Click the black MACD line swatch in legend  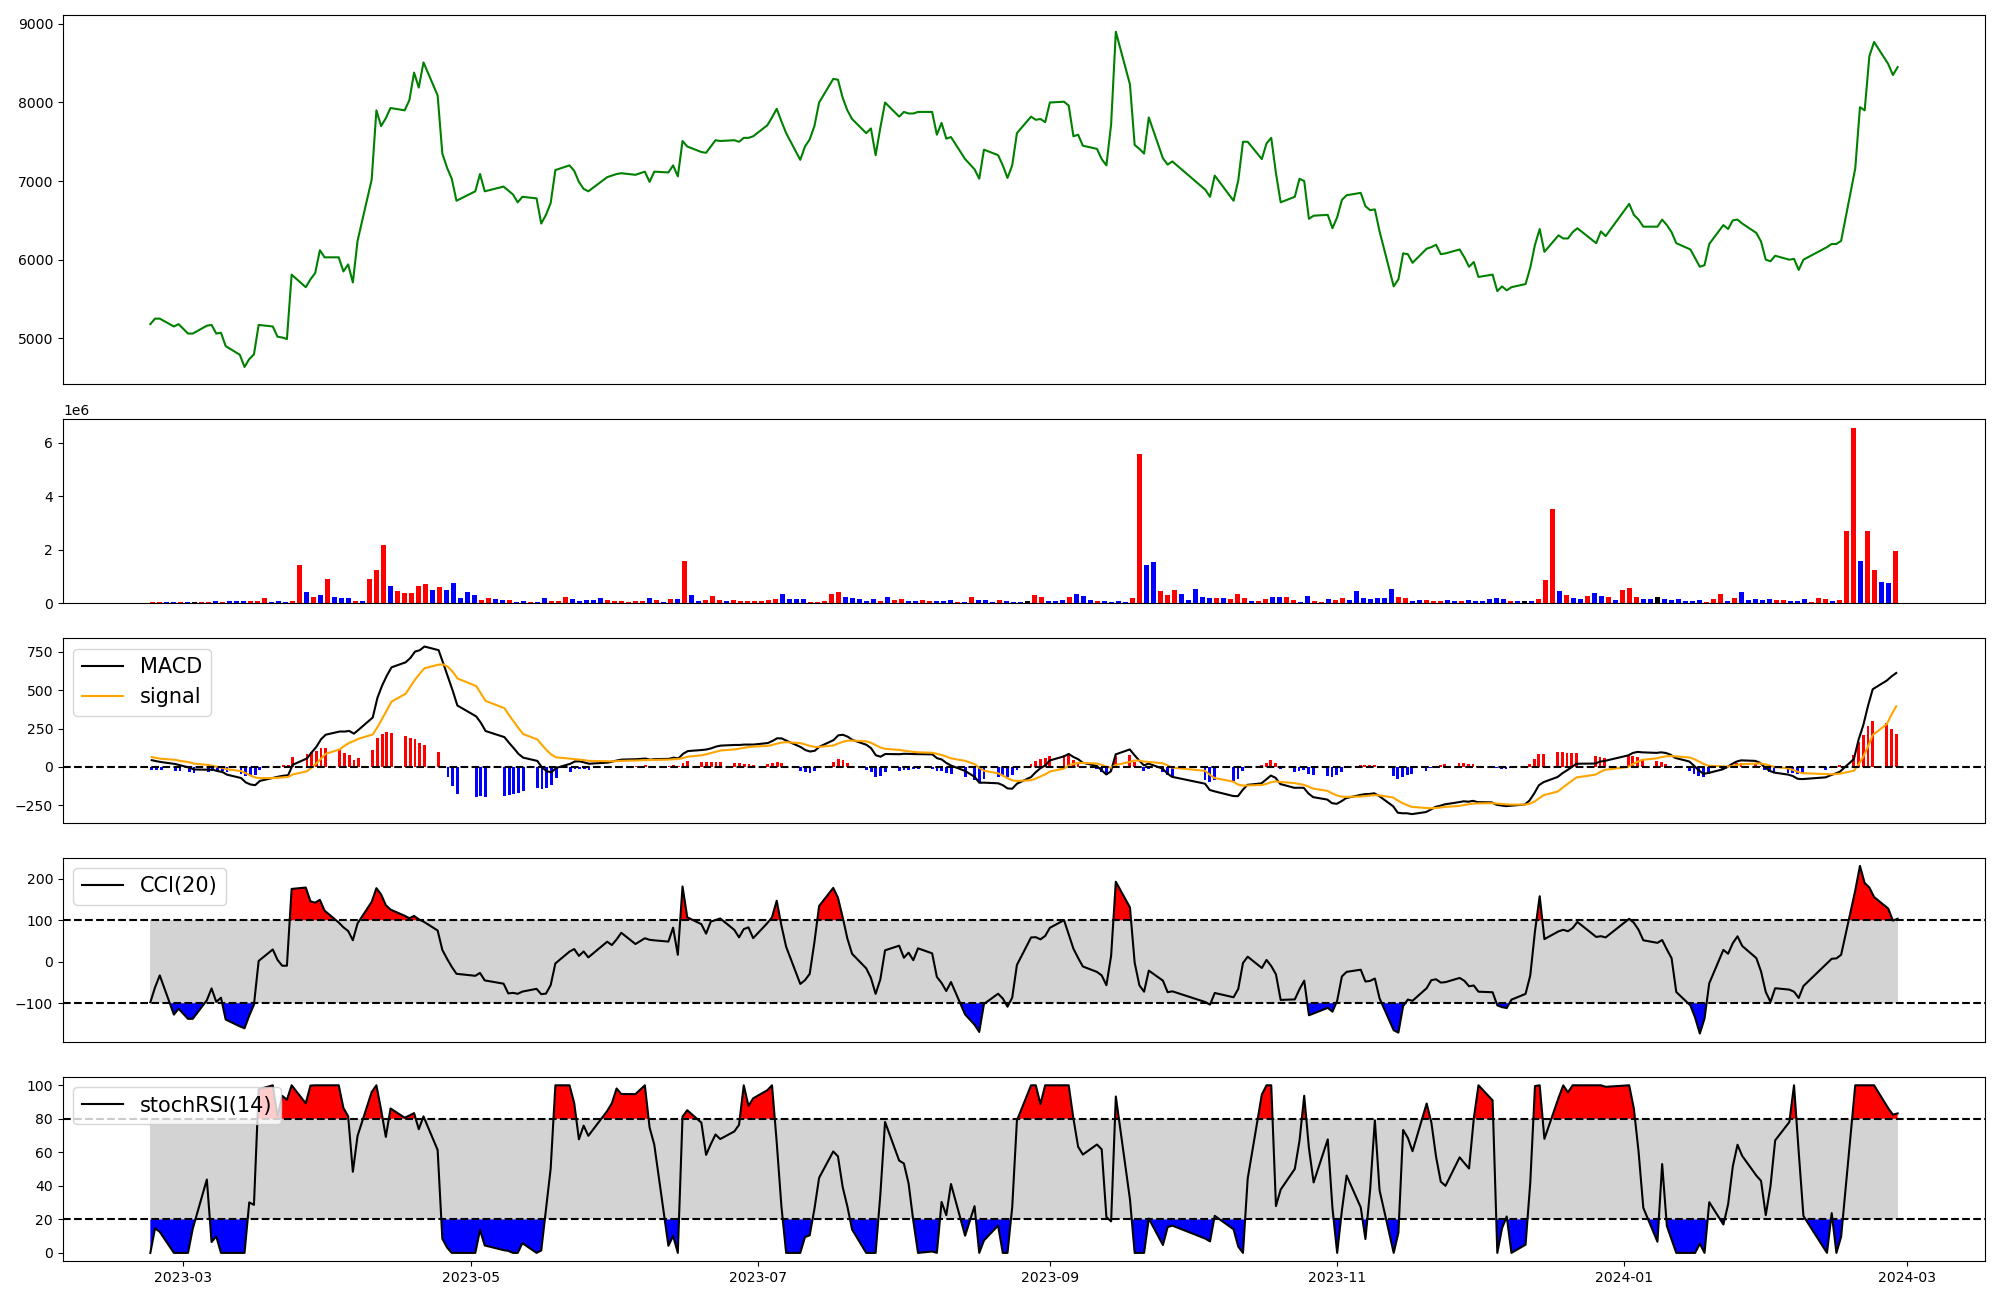(102, 667)
